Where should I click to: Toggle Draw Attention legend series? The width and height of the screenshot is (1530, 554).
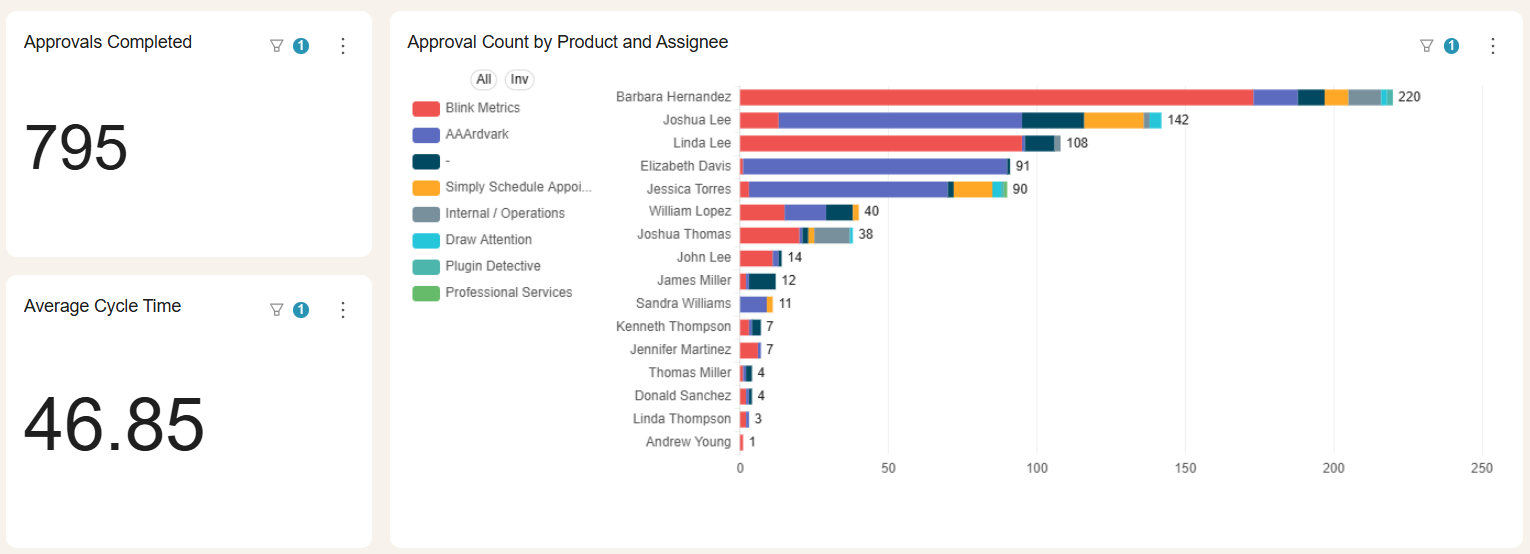488,240
